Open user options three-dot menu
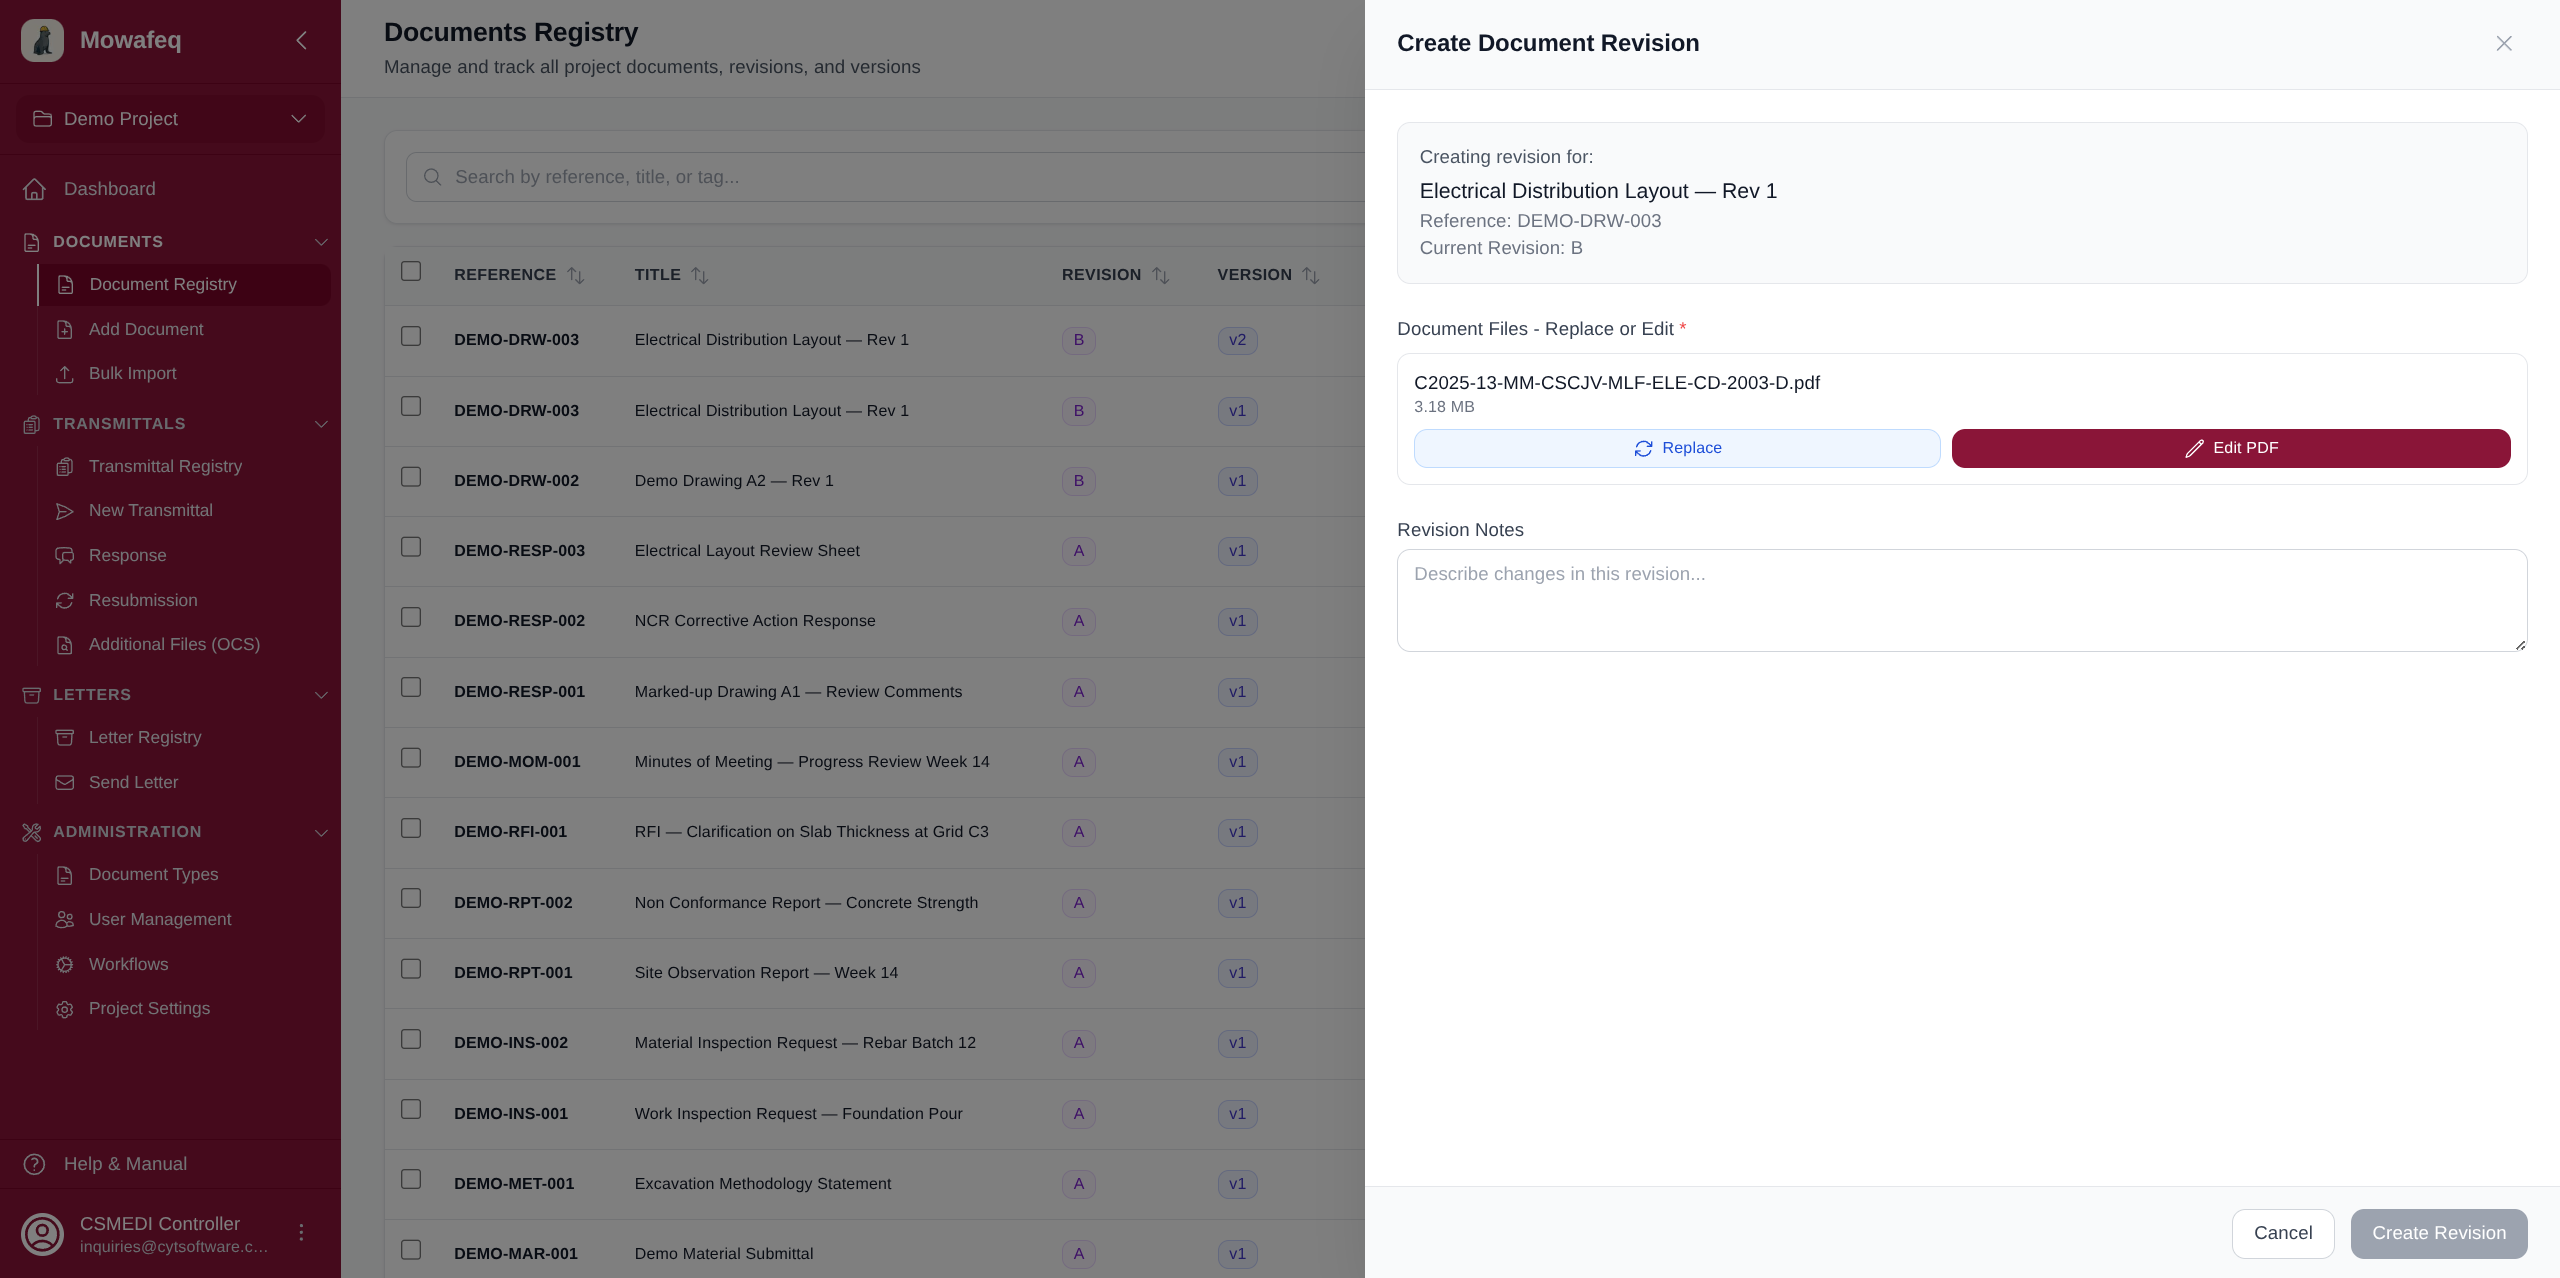 pyautogui.click(x=301, y=1233)
